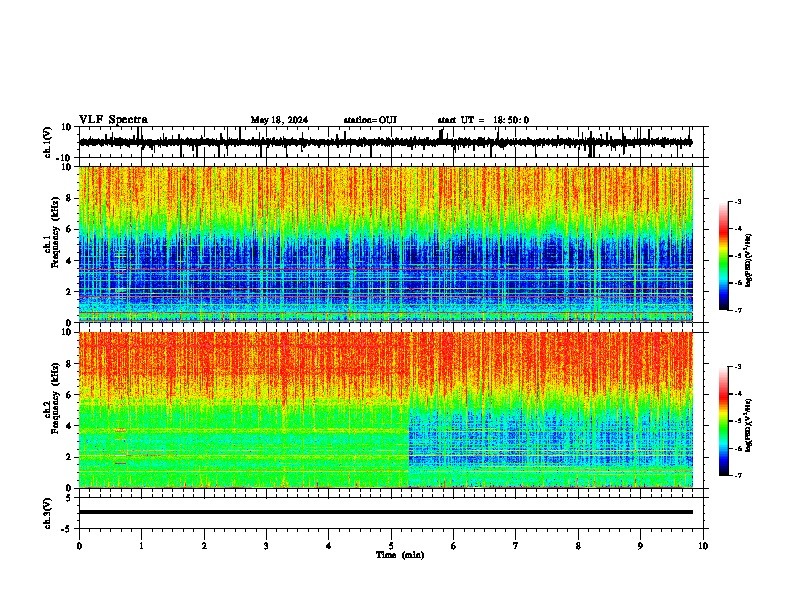Viewport: 792px width, 612px height.
Task: Click time axis tick label "2"
Action: click(x=204, y=546)
